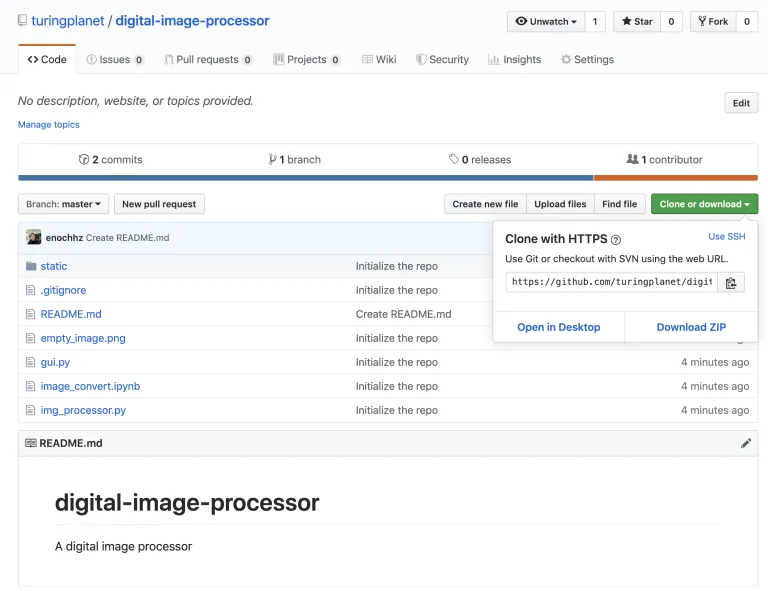Click the star count 0
Viewport: 768px width, 591px height.
tap(671, 22)
